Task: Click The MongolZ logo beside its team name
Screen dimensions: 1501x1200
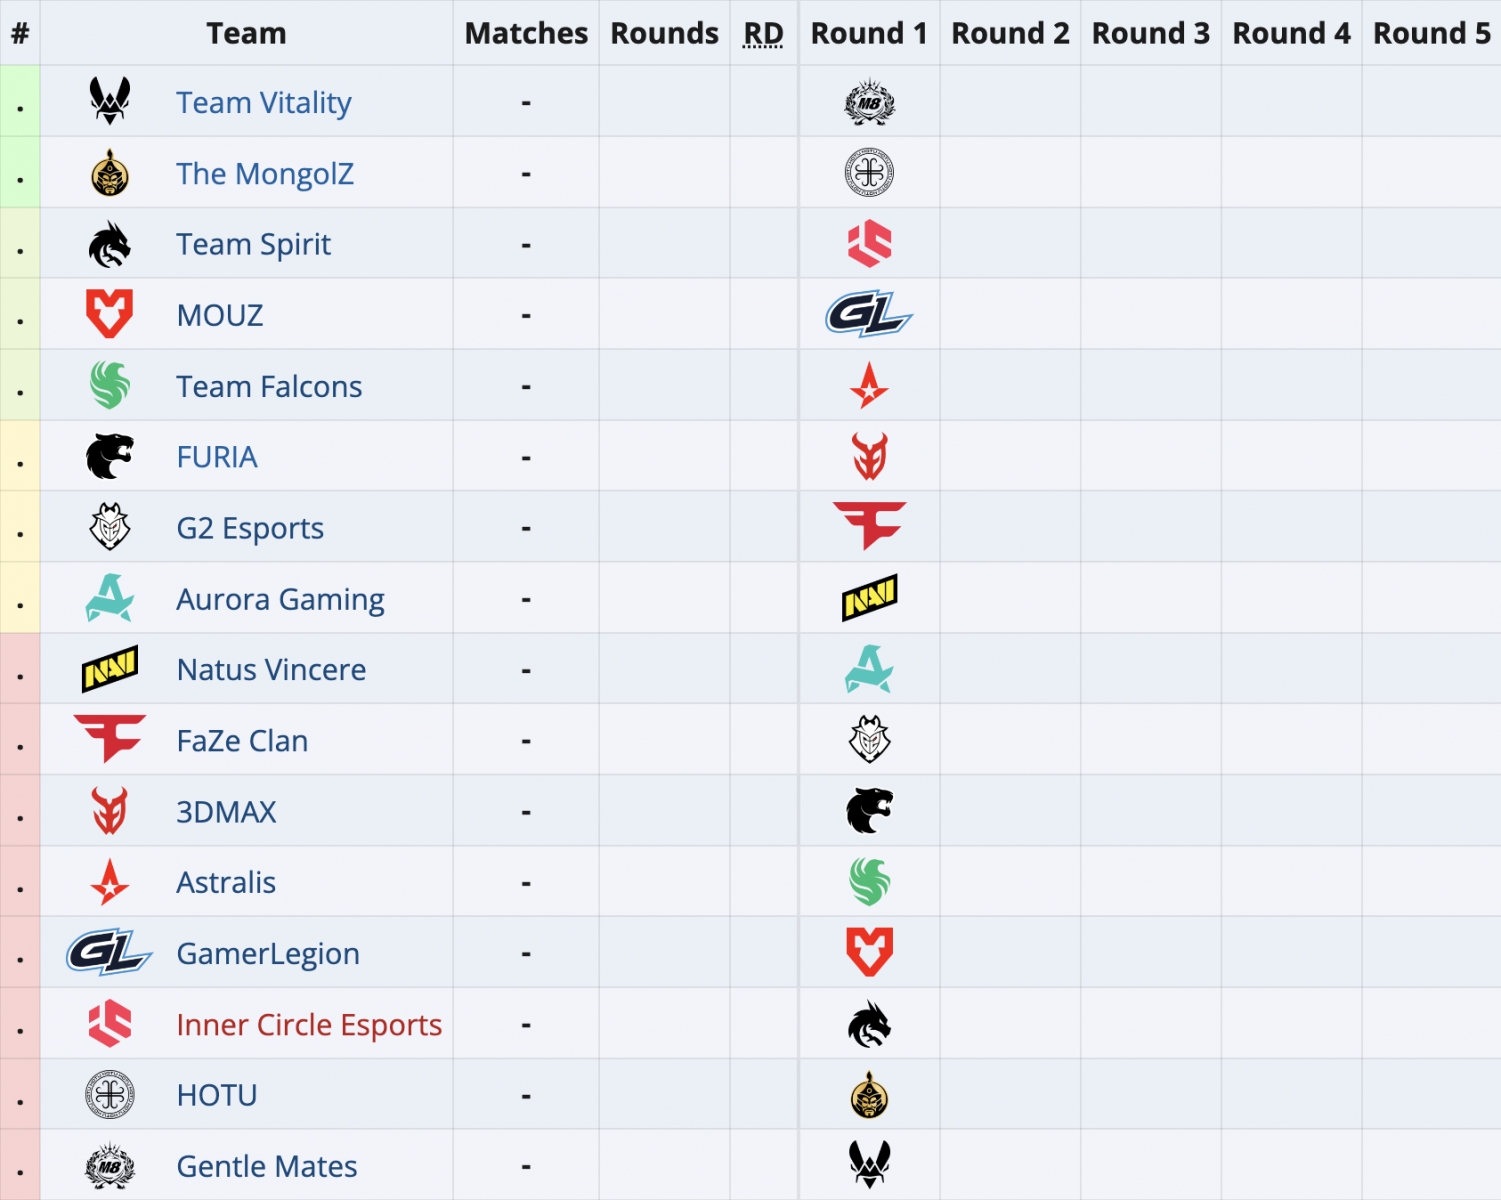Action: [110, 173]
